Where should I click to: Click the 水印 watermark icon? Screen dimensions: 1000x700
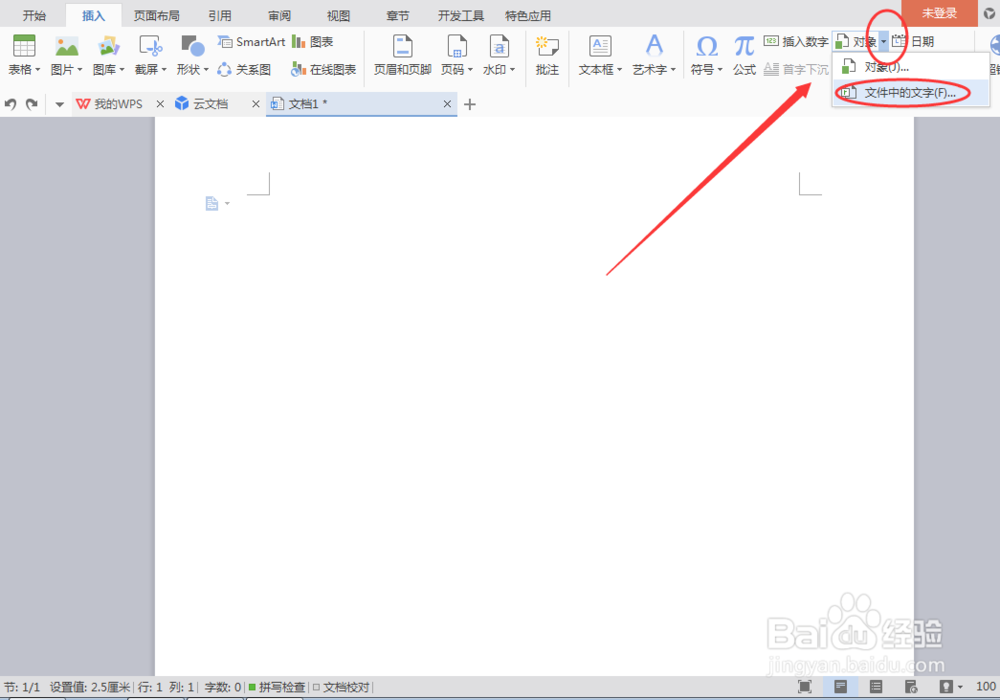pyautogui.click(x=499, y=47)
